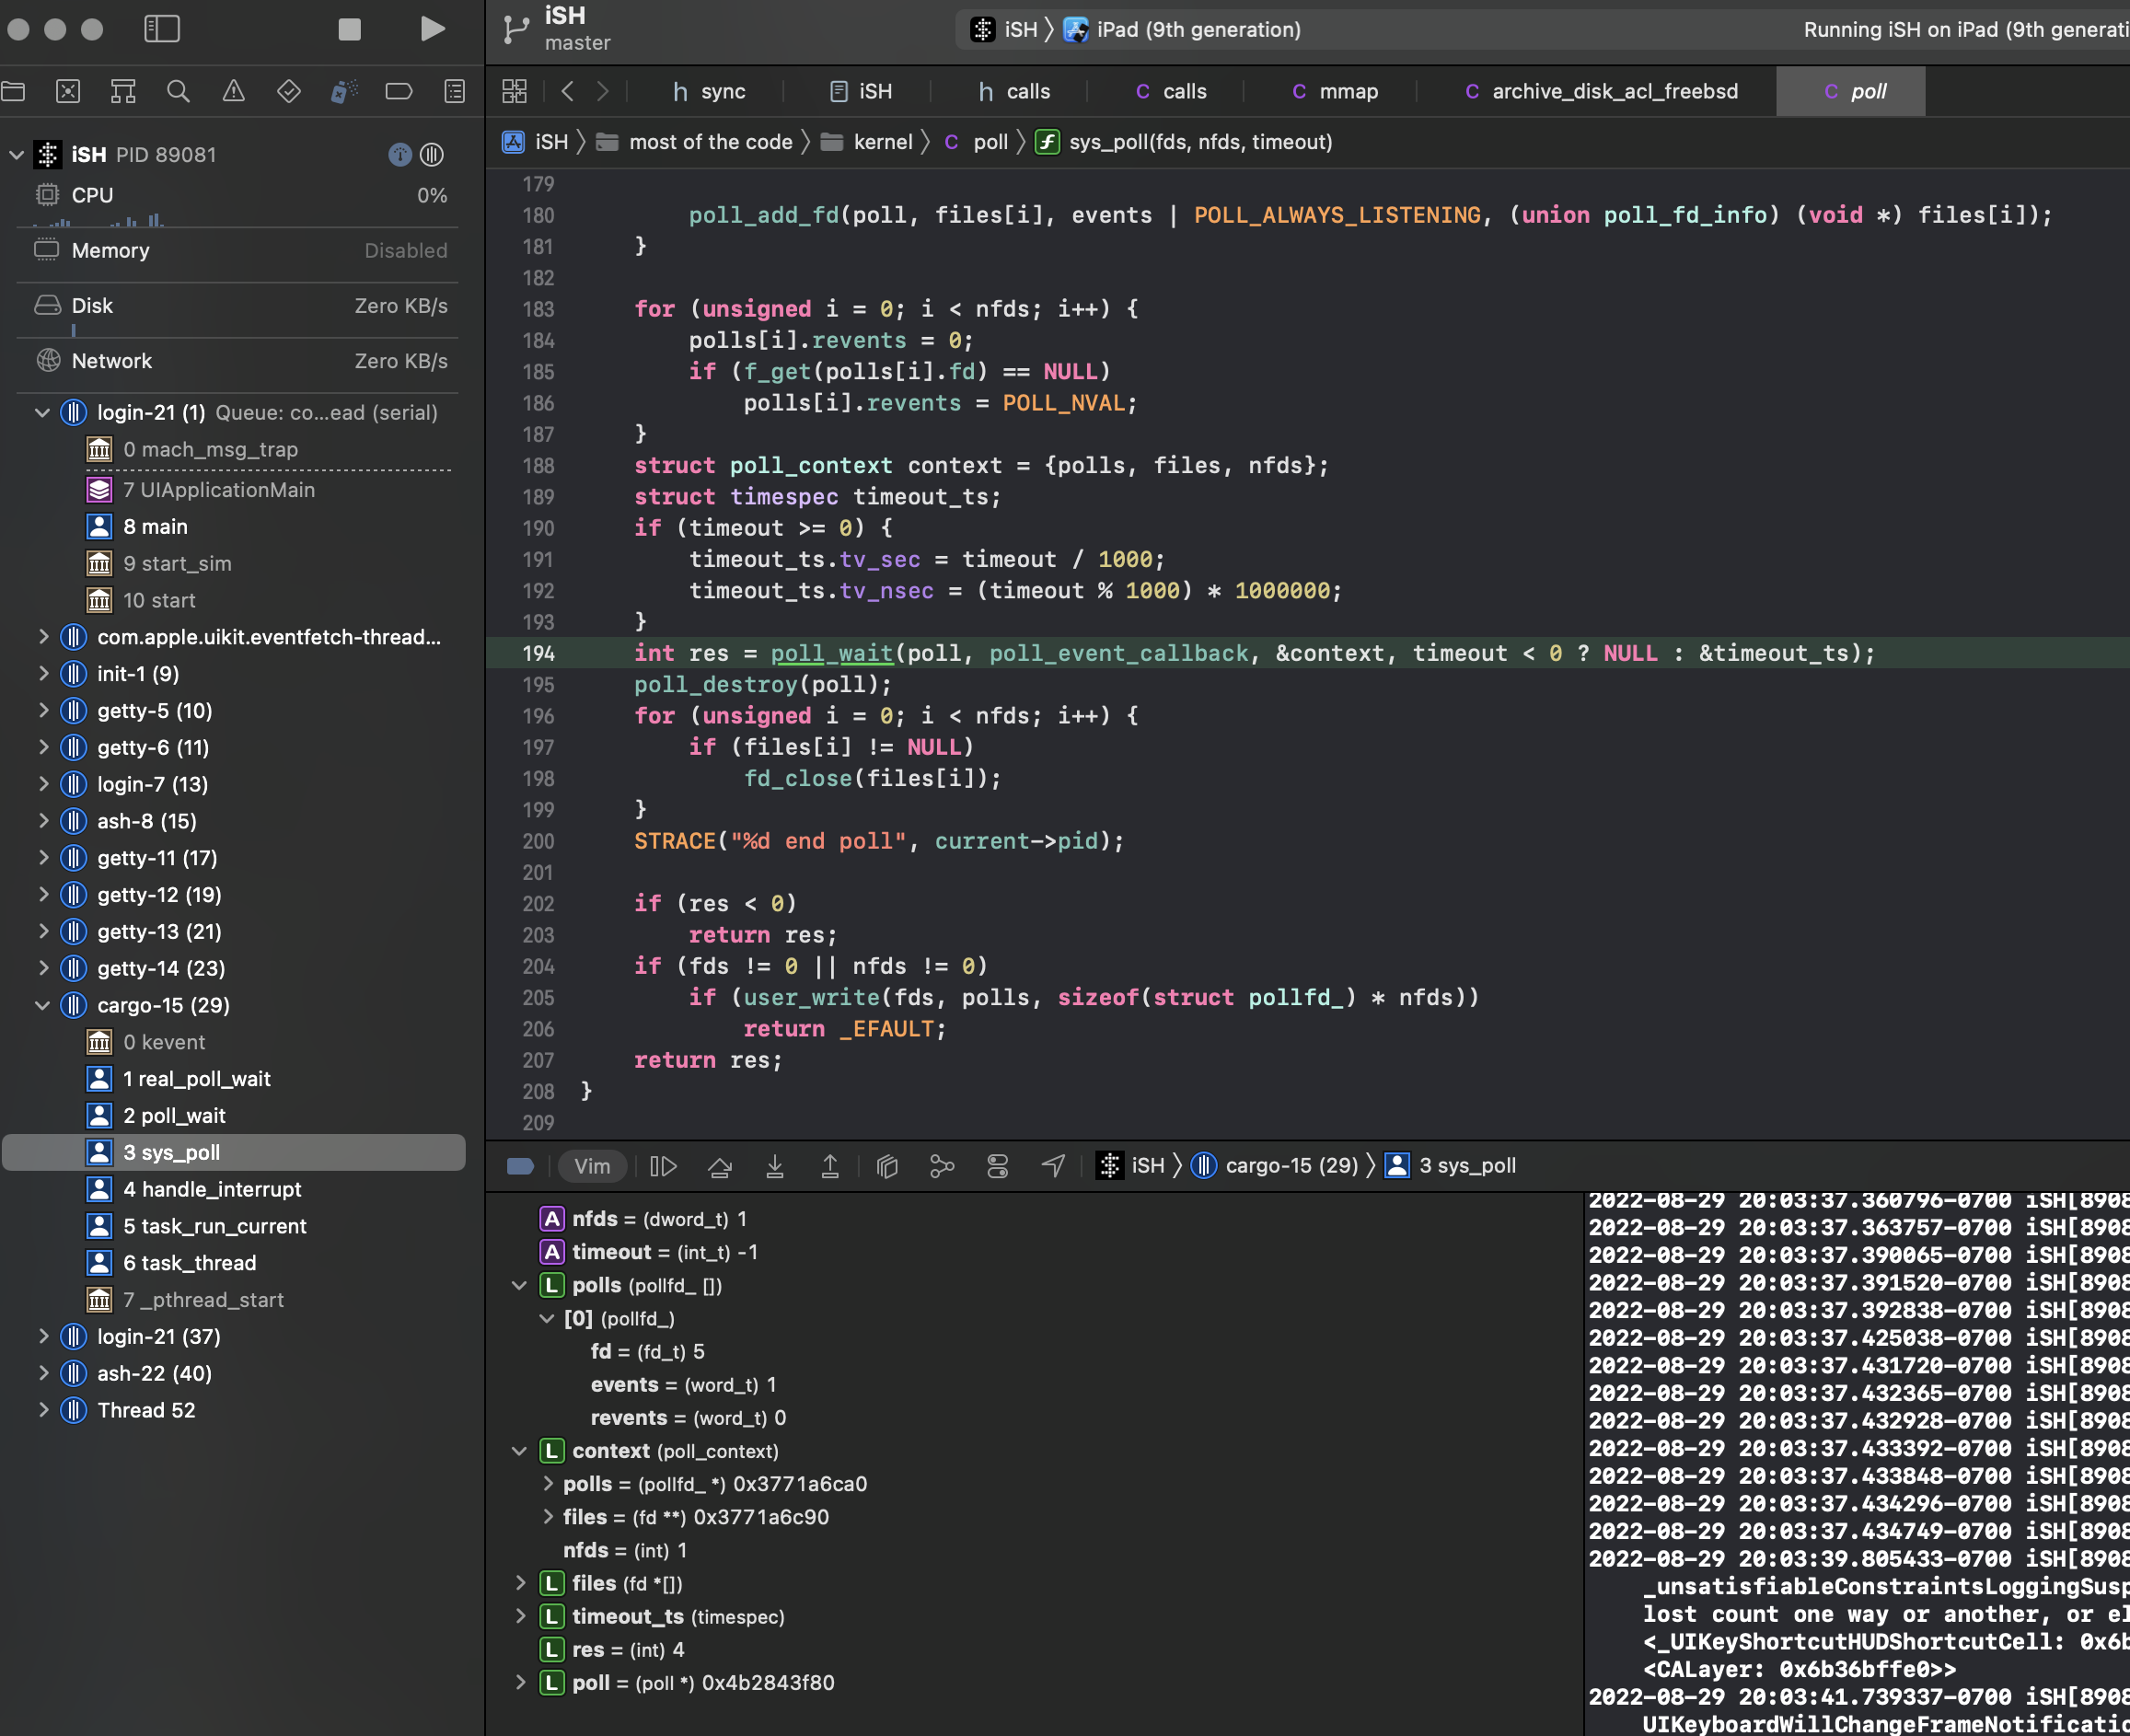Select iPad (9th generation) run destination
Screen dimensions: 2130x1736
pos(1182,30)
